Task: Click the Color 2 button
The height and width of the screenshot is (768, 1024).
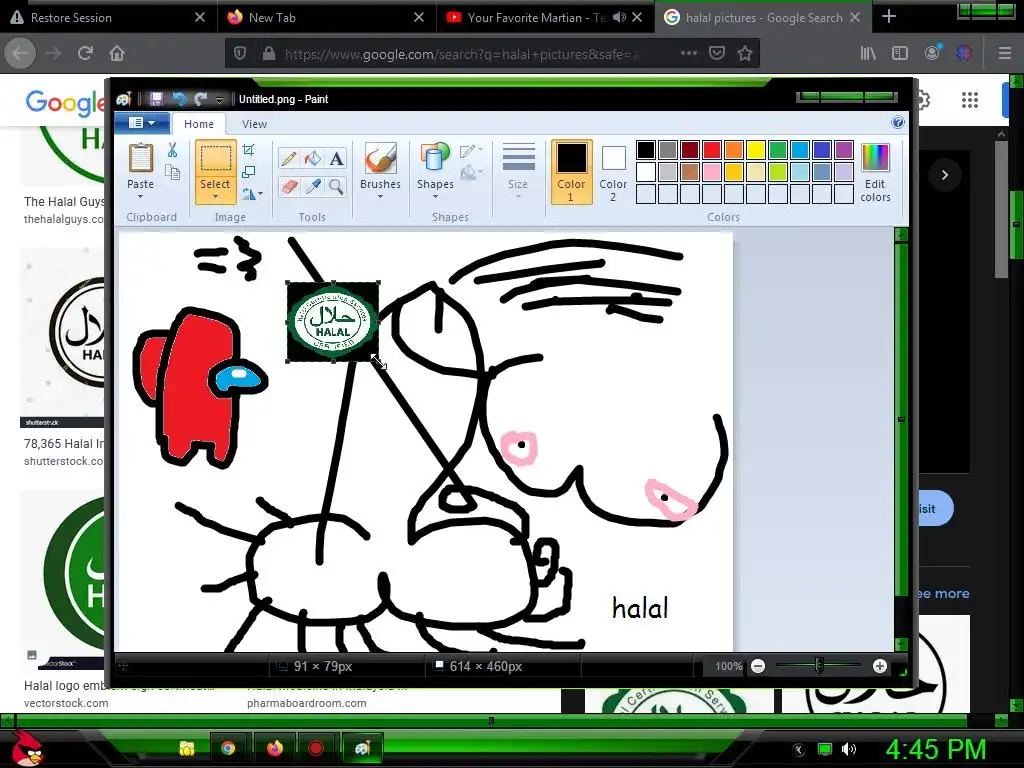Action: 613,172
